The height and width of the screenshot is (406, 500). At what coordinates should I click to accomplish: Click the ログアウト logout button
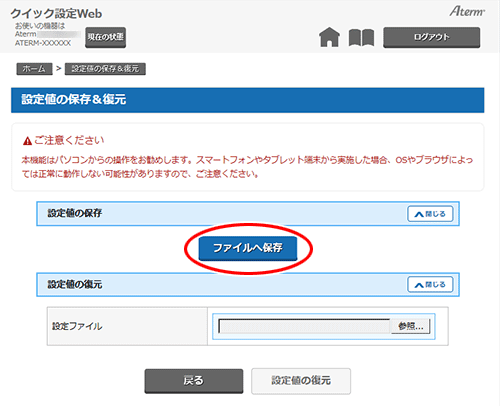[432, 37]
